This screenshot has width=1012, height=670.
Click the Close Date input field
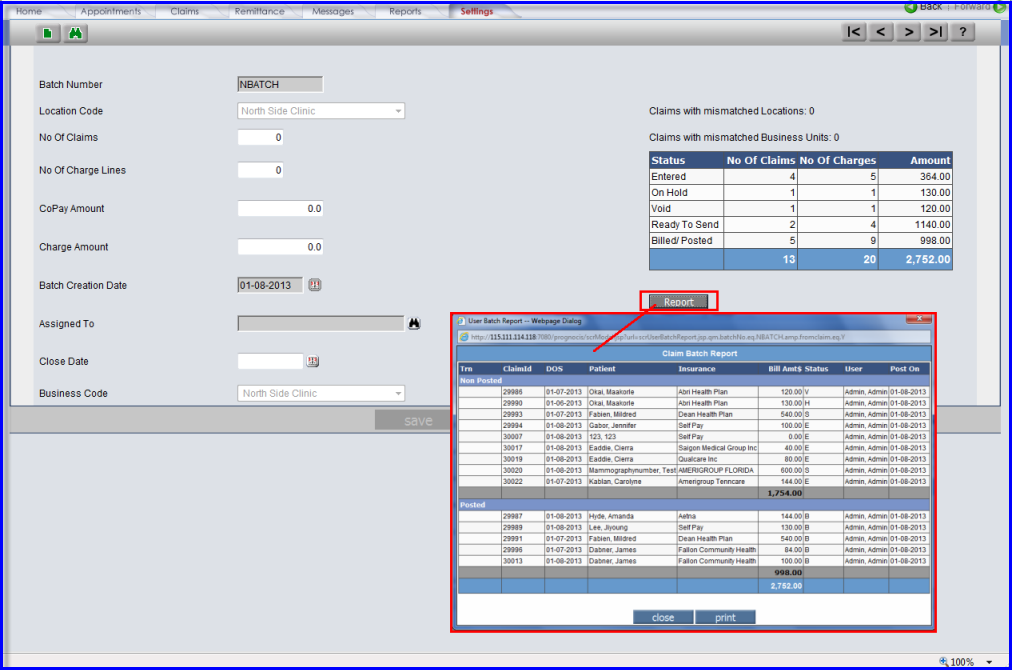[x=270, y=361]
